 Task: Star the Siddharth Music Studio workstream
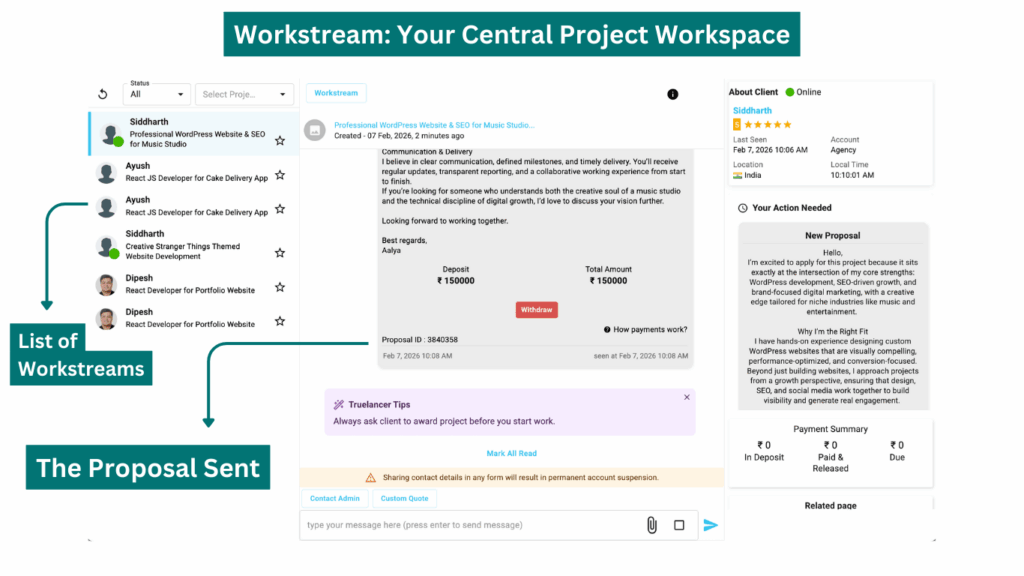pyautogui.click(x=280, y=141)
